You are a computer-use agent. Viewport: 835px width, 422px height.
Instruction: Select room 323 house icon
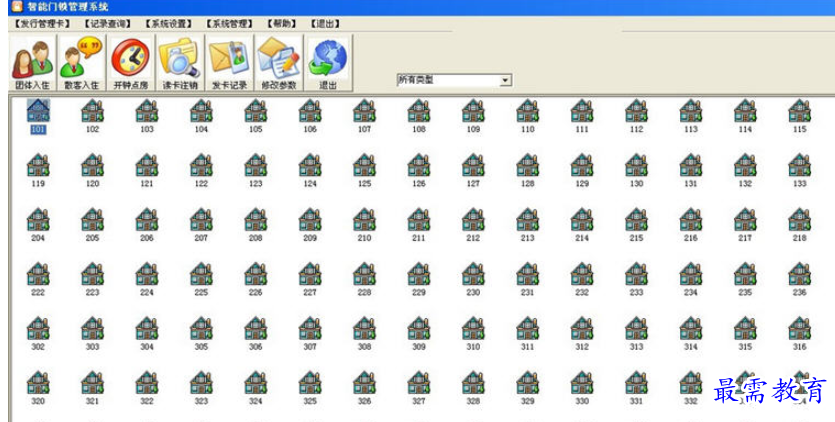tap(201, 383)
